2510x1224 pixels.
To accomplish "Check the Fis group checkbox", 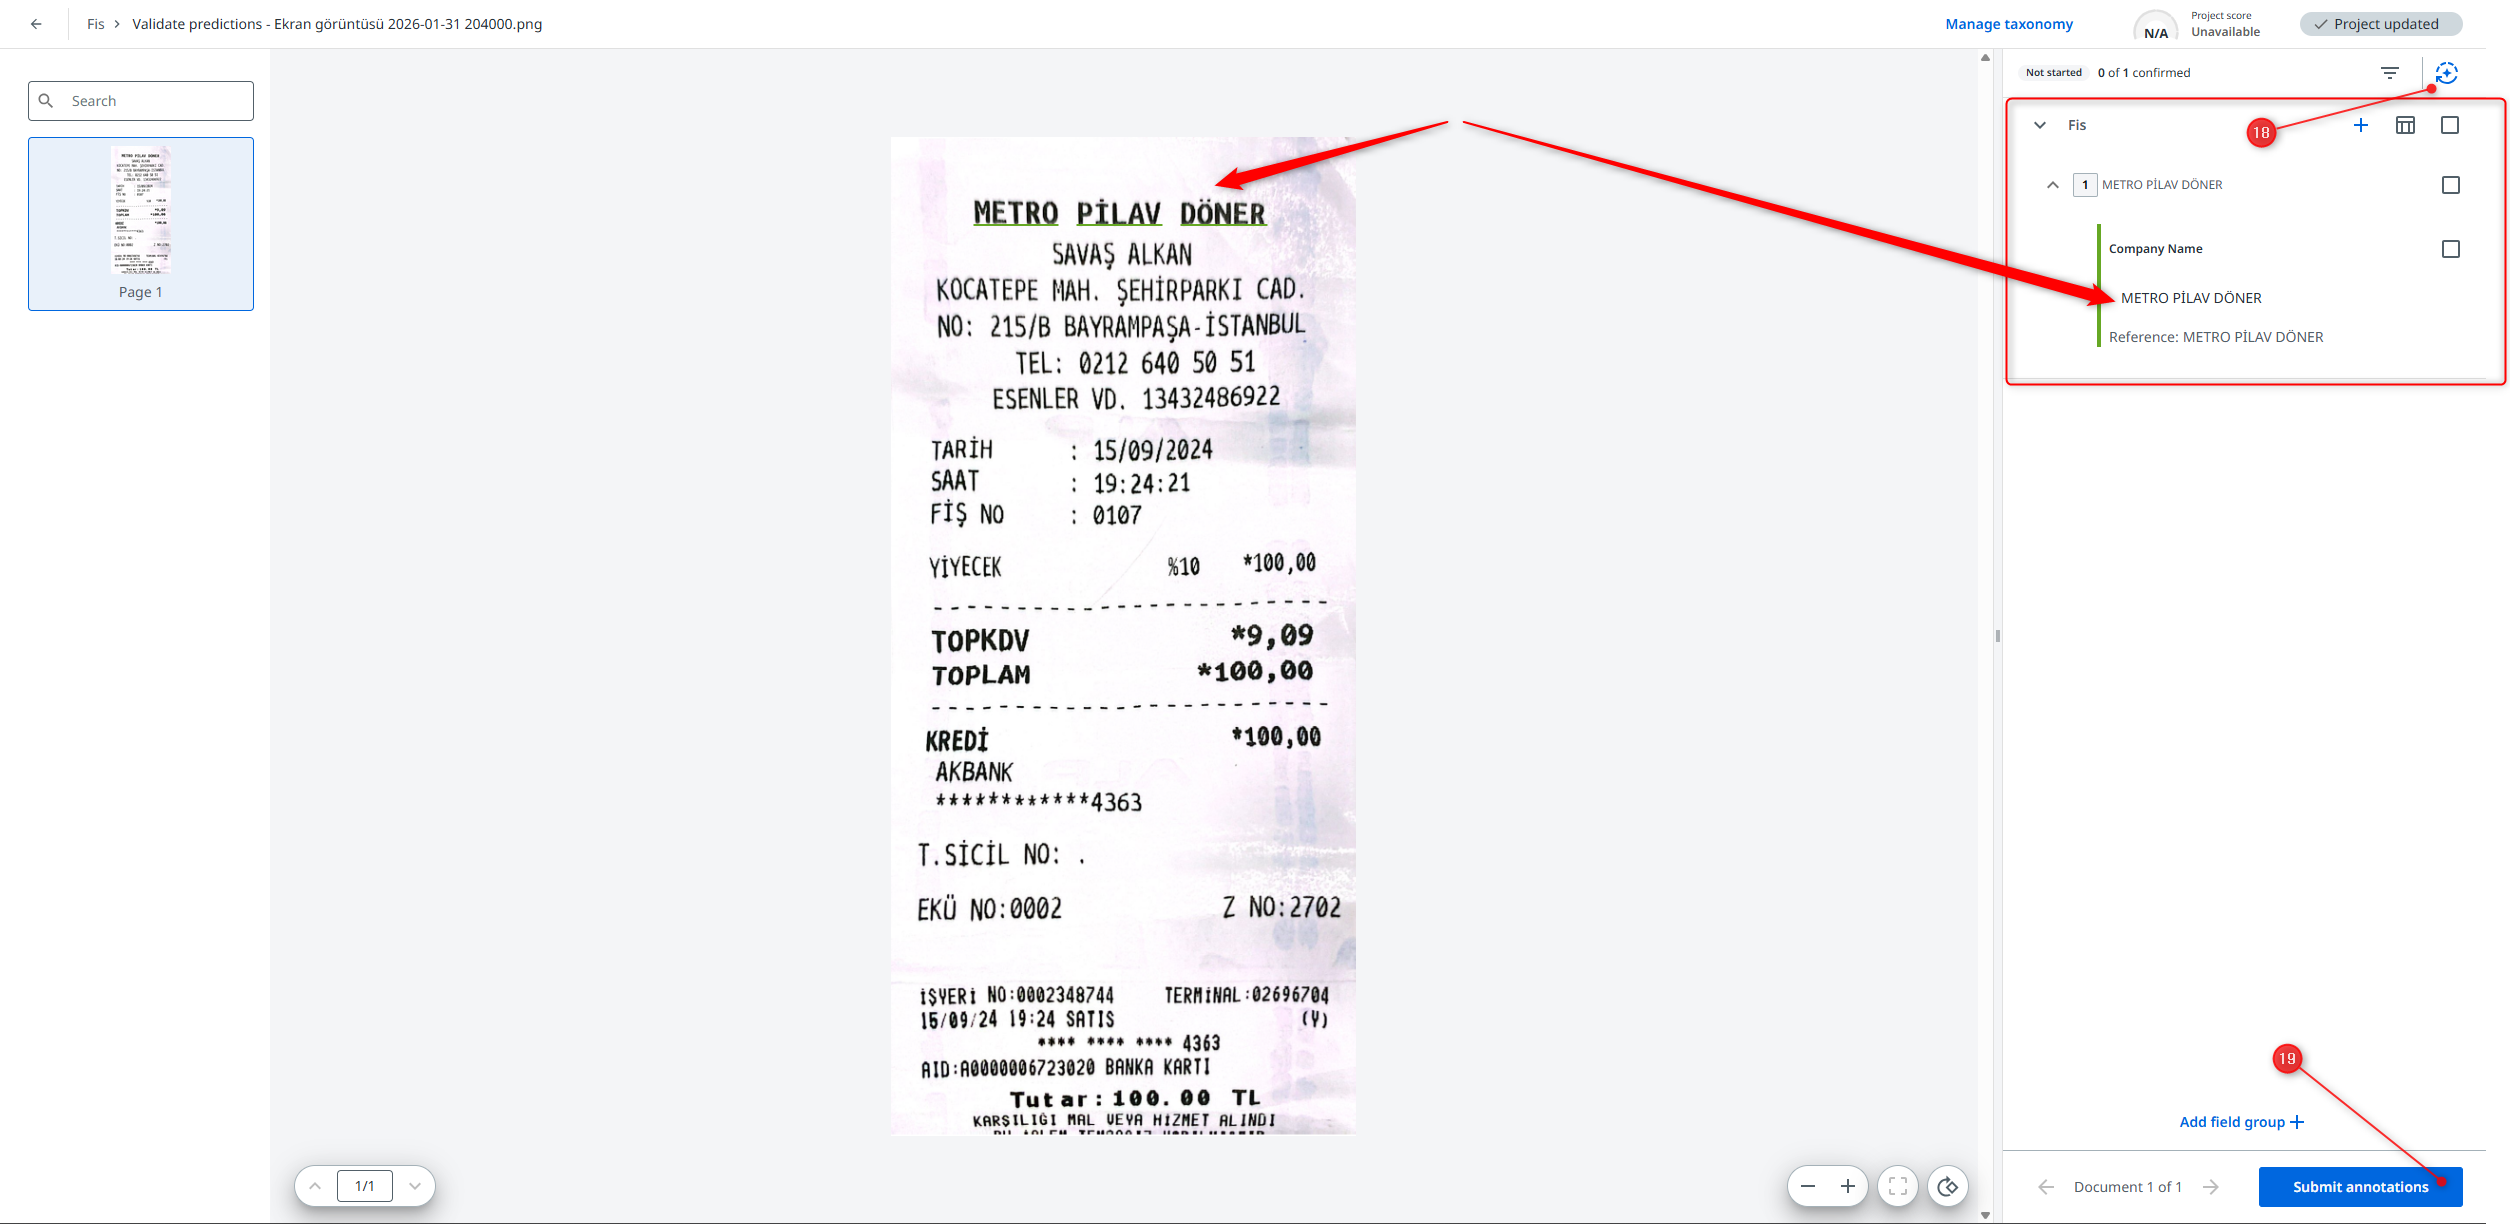I will [2450, 125].
